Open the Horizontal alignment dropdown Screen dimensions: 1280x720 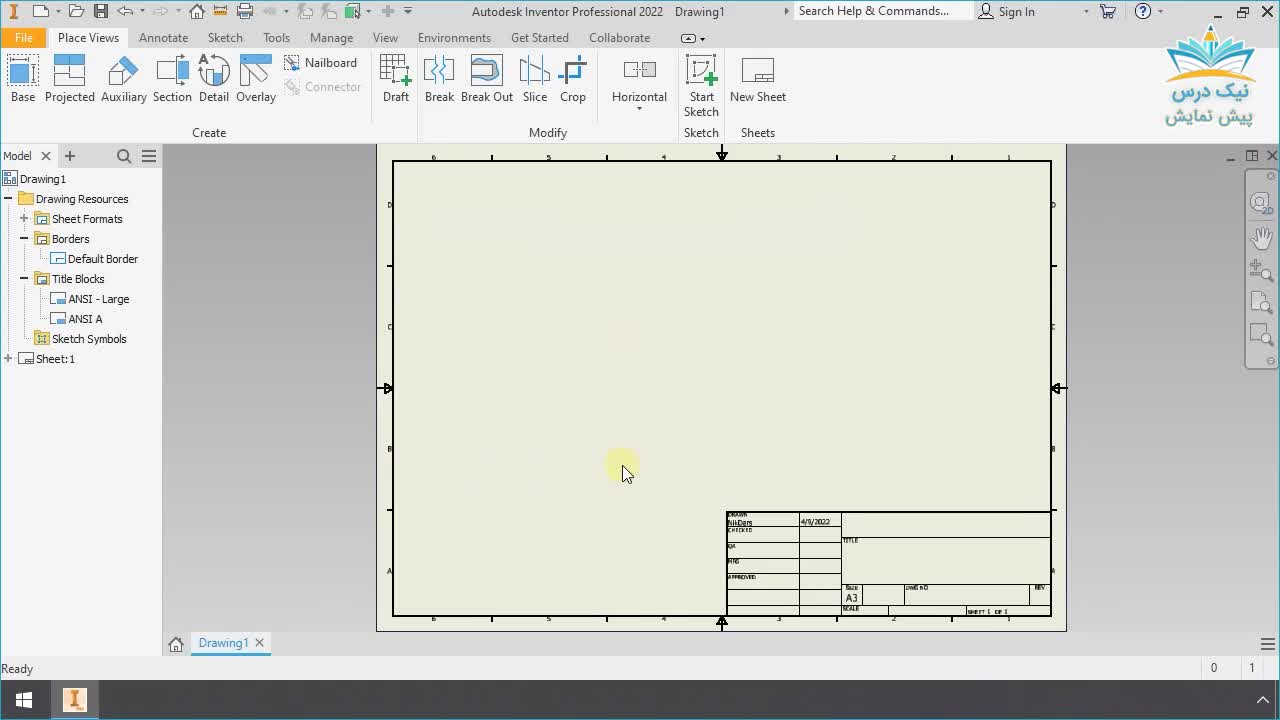639,108
